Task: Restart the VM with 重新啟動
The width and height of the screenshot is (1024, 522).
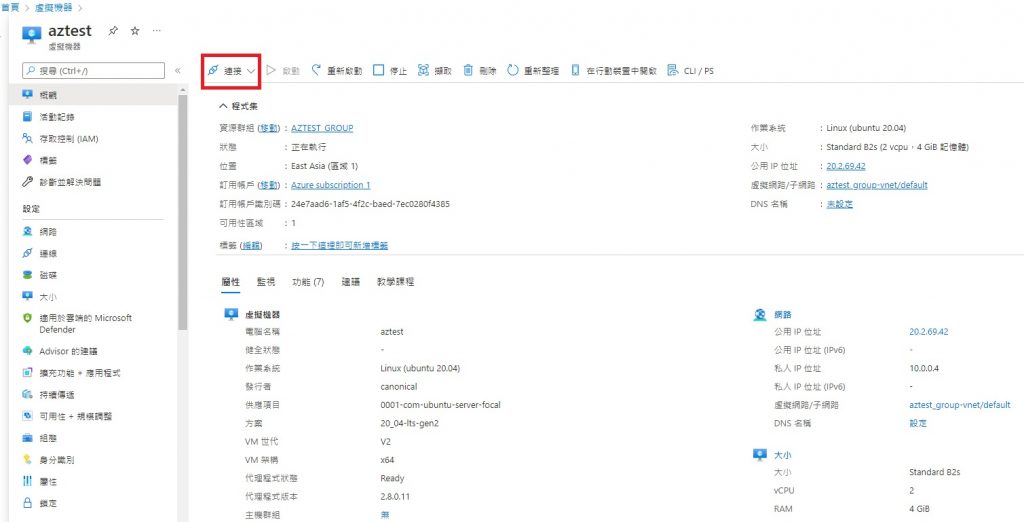Action: (336, 71)
